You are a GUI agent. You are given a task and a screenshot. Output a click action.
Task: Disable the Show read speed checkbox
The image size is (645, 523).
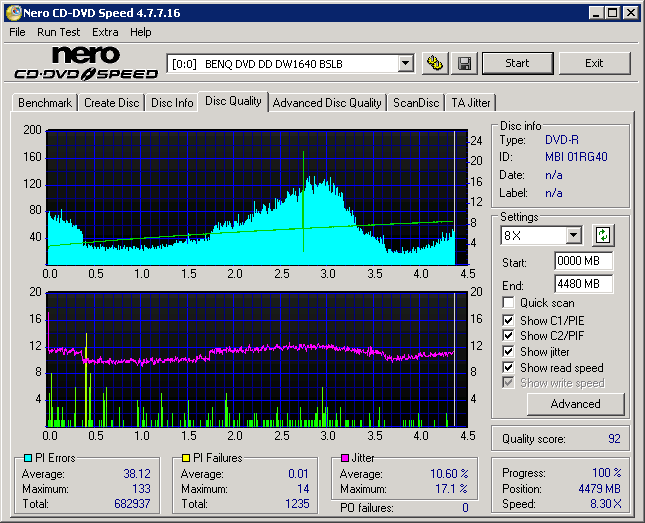click(x=509, y=368)
